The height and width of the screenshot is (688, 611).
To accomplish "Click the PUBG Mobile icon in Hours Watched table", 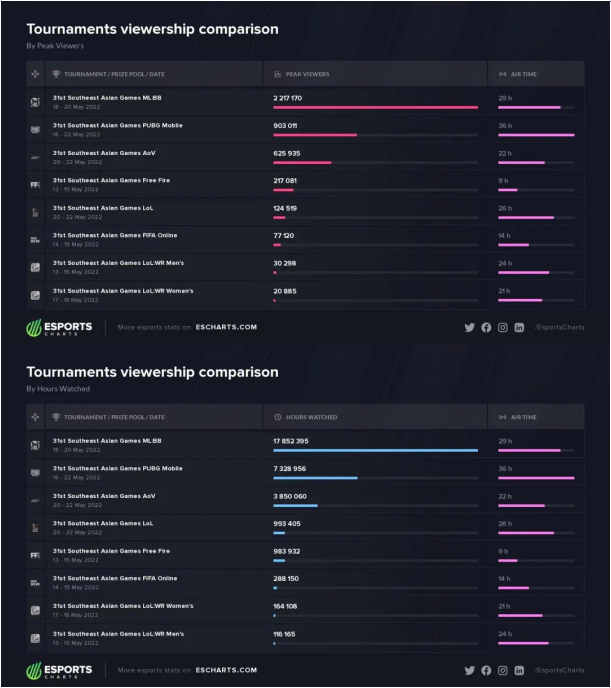I will pos(35,472).
